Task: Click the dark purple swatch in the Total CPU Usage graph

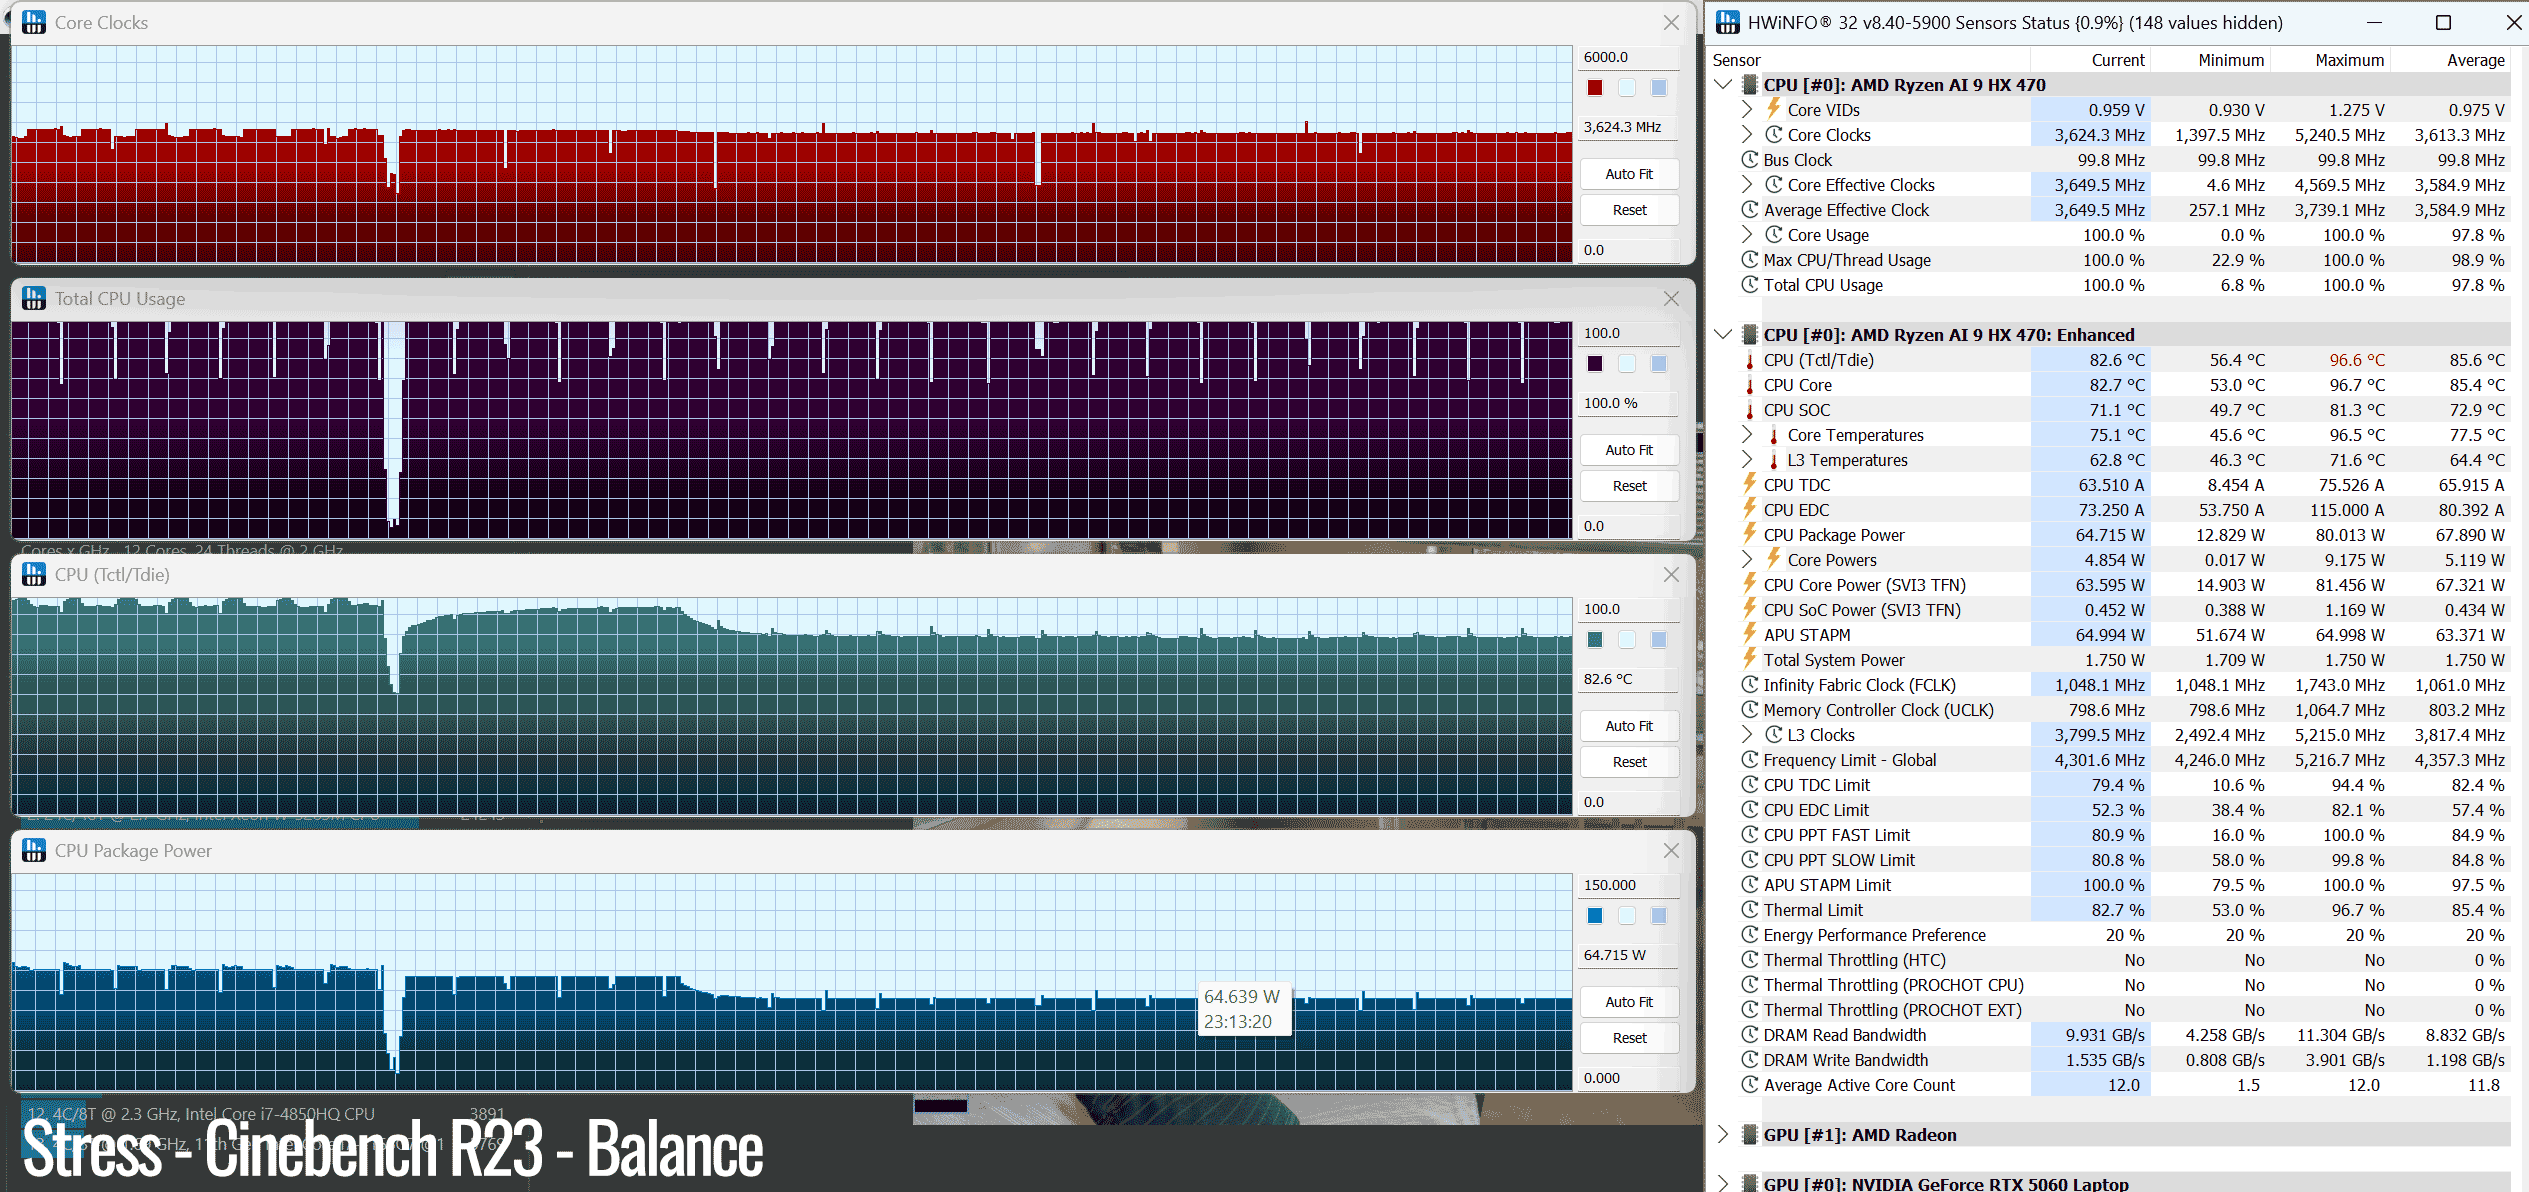Action: [1595, 364]
